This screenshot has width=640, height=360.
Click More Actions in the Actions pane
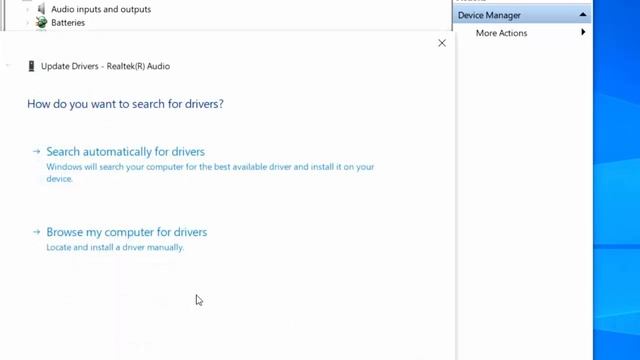501,33
